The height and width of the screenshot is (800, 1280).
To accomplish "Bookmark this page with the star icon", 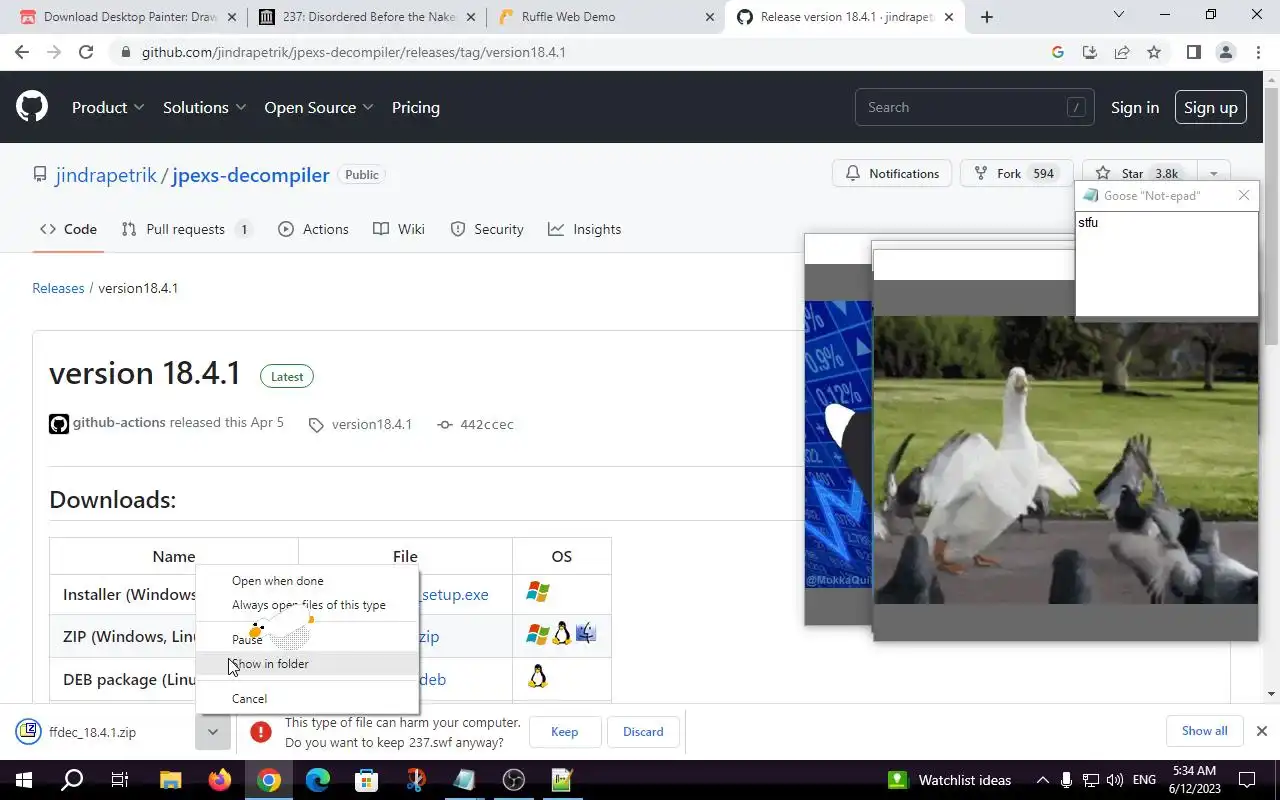I will tap(1154, 52).
